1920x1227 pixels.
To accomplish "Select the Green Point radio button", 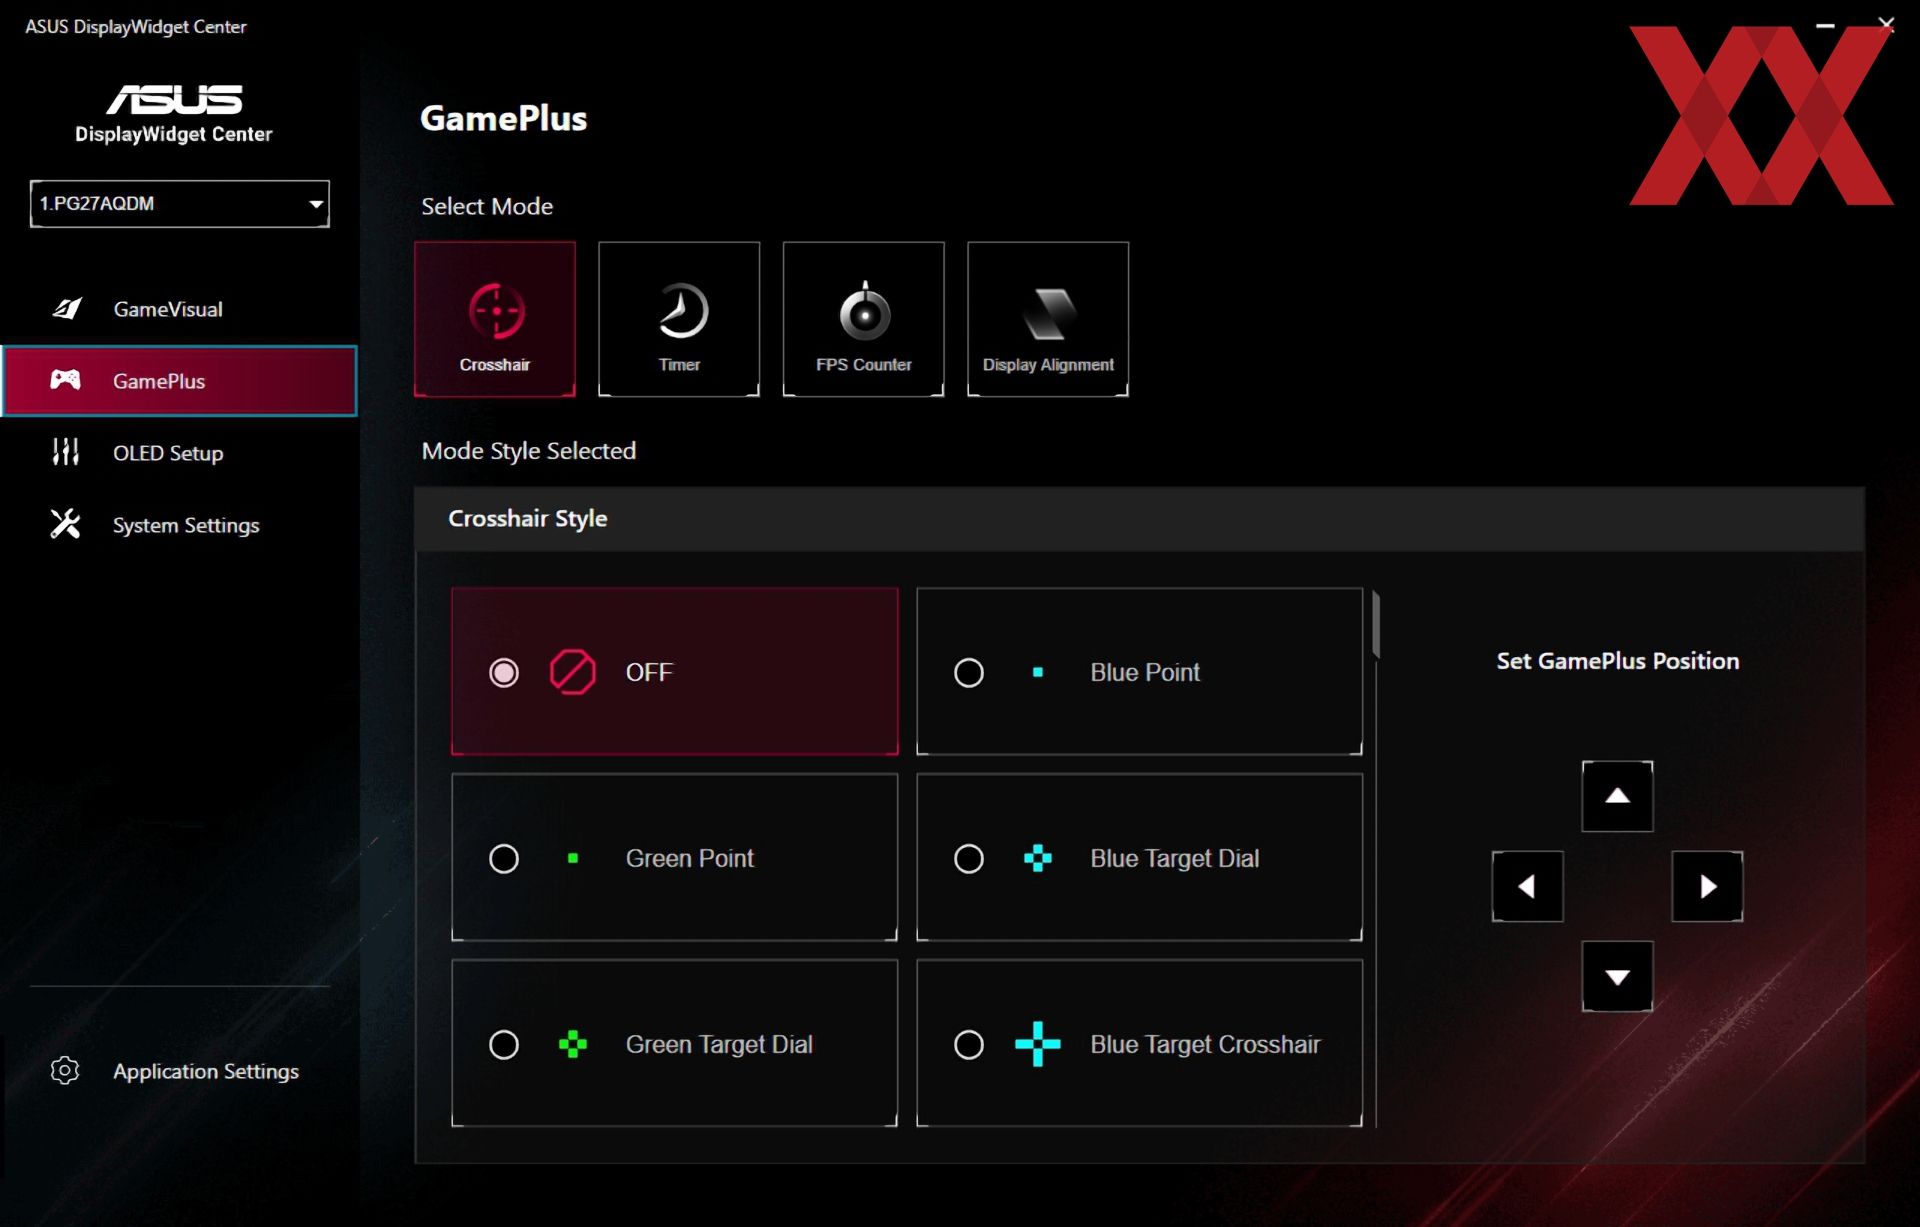I will click(x=504, y=858).
